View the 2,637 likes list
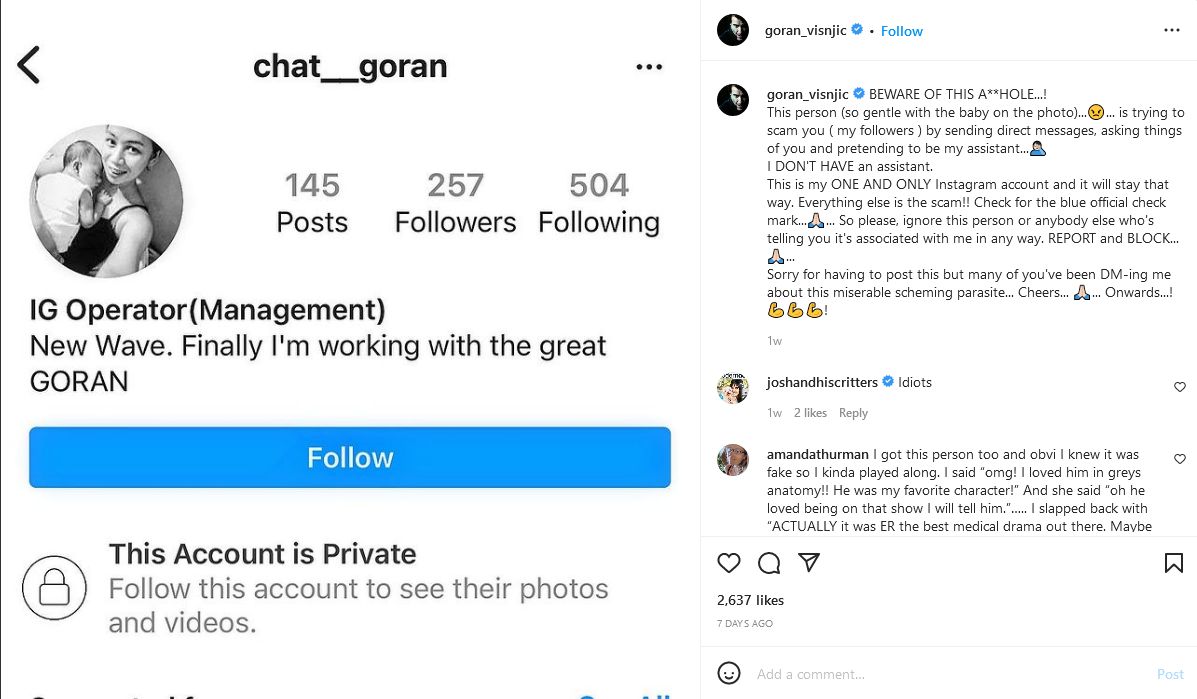 click(751, 600)
